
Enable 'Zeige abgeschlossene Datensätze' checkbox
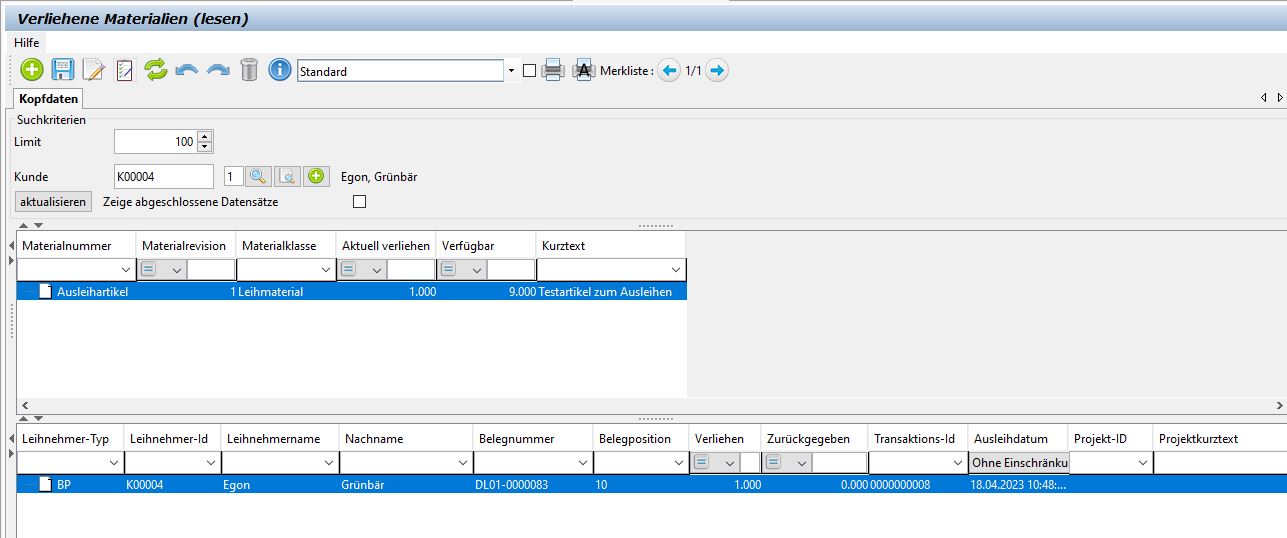click(x=360, y=202)
